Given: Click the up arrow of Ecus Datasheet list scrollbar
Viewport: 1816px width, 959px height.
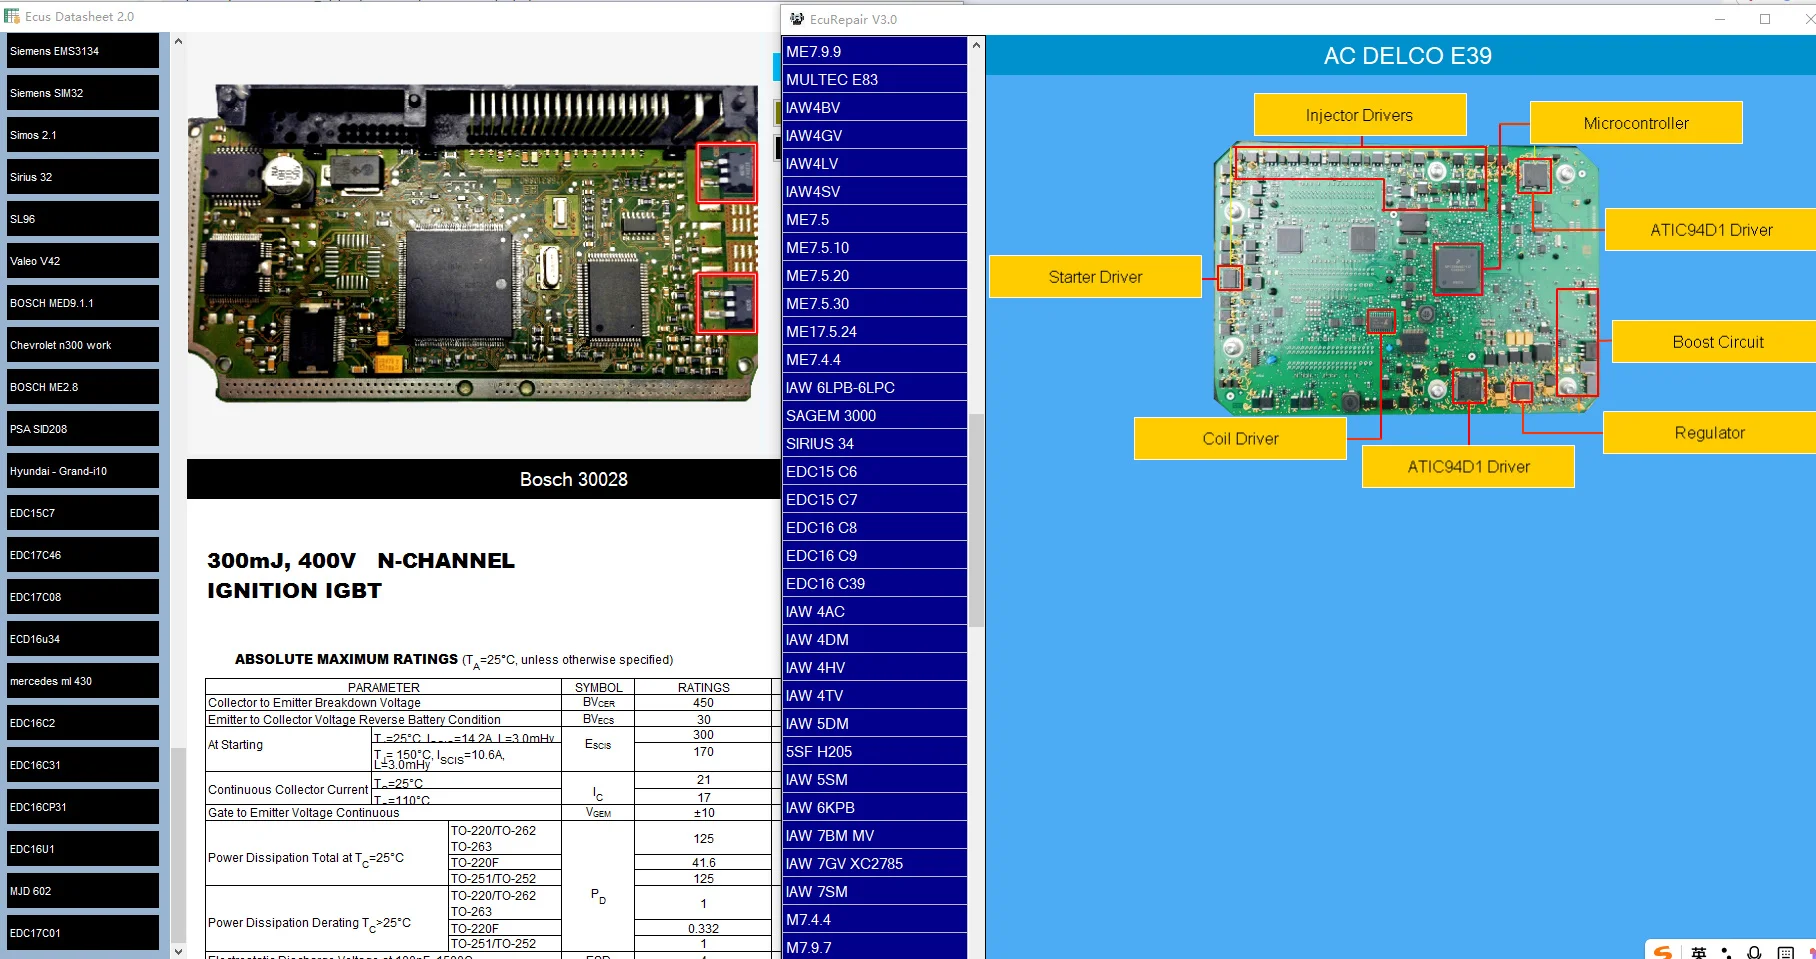Looking at the screenshot, I should point(178,41).
